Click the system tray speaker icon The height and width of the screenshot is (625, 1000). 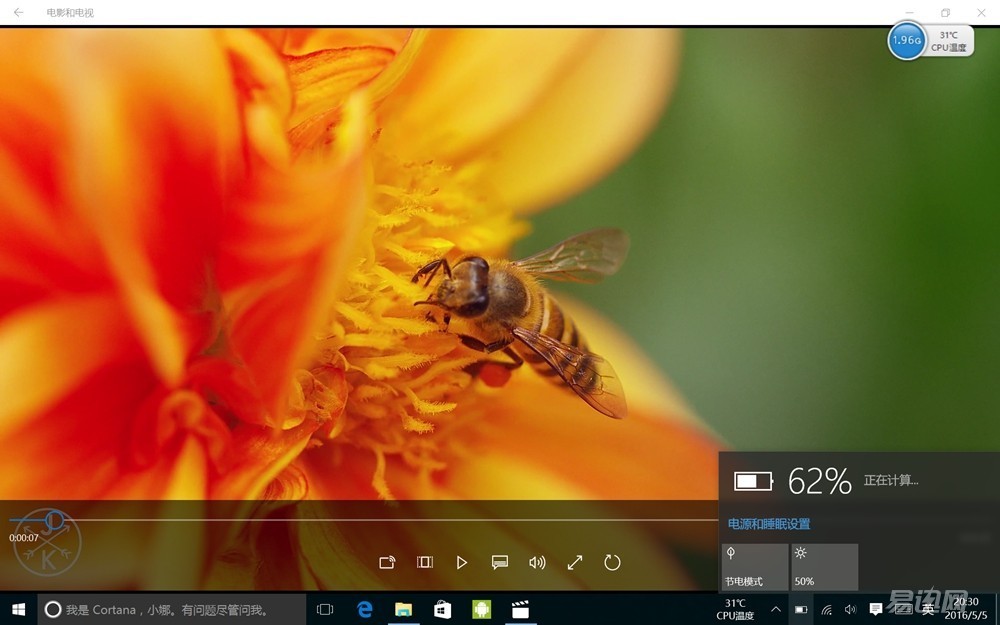coord(850,610)
